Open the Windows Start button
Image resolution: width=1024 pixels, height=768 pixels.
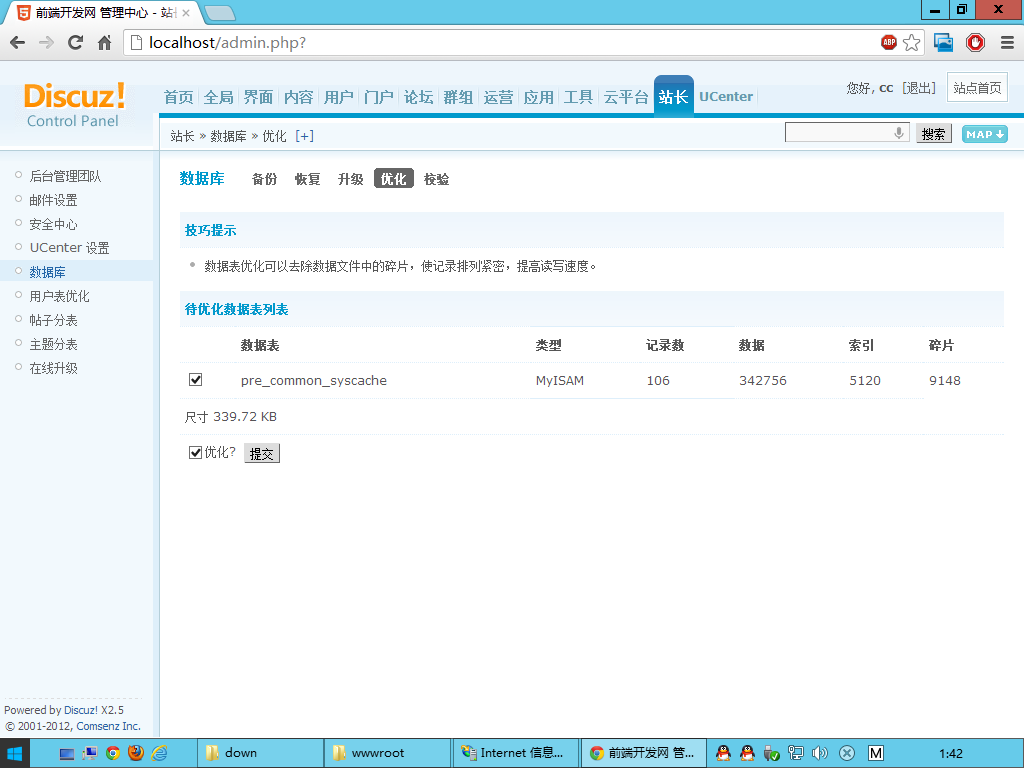[x=14, y=754]
